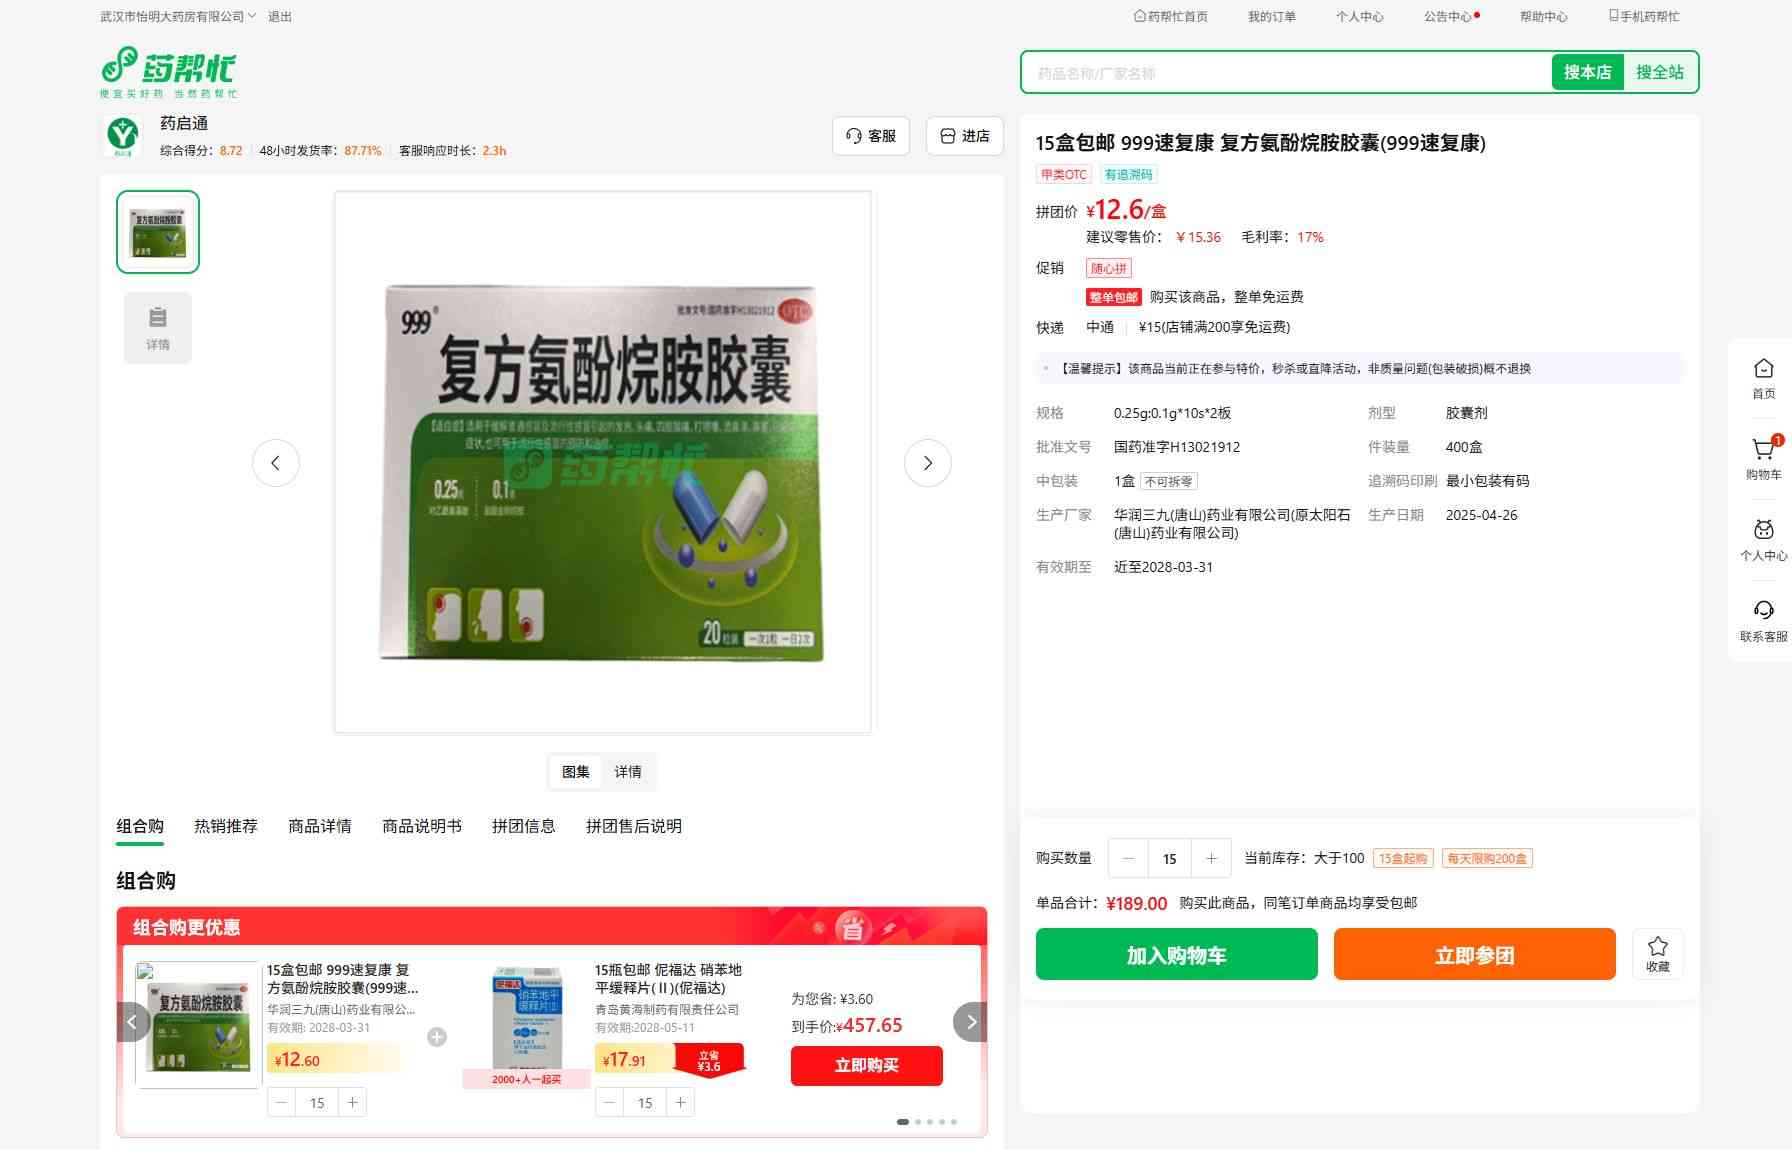Show previous product image with left arrow
Image resolution: width=1792 pixels, height=1150 pixels.
[276, 463]
